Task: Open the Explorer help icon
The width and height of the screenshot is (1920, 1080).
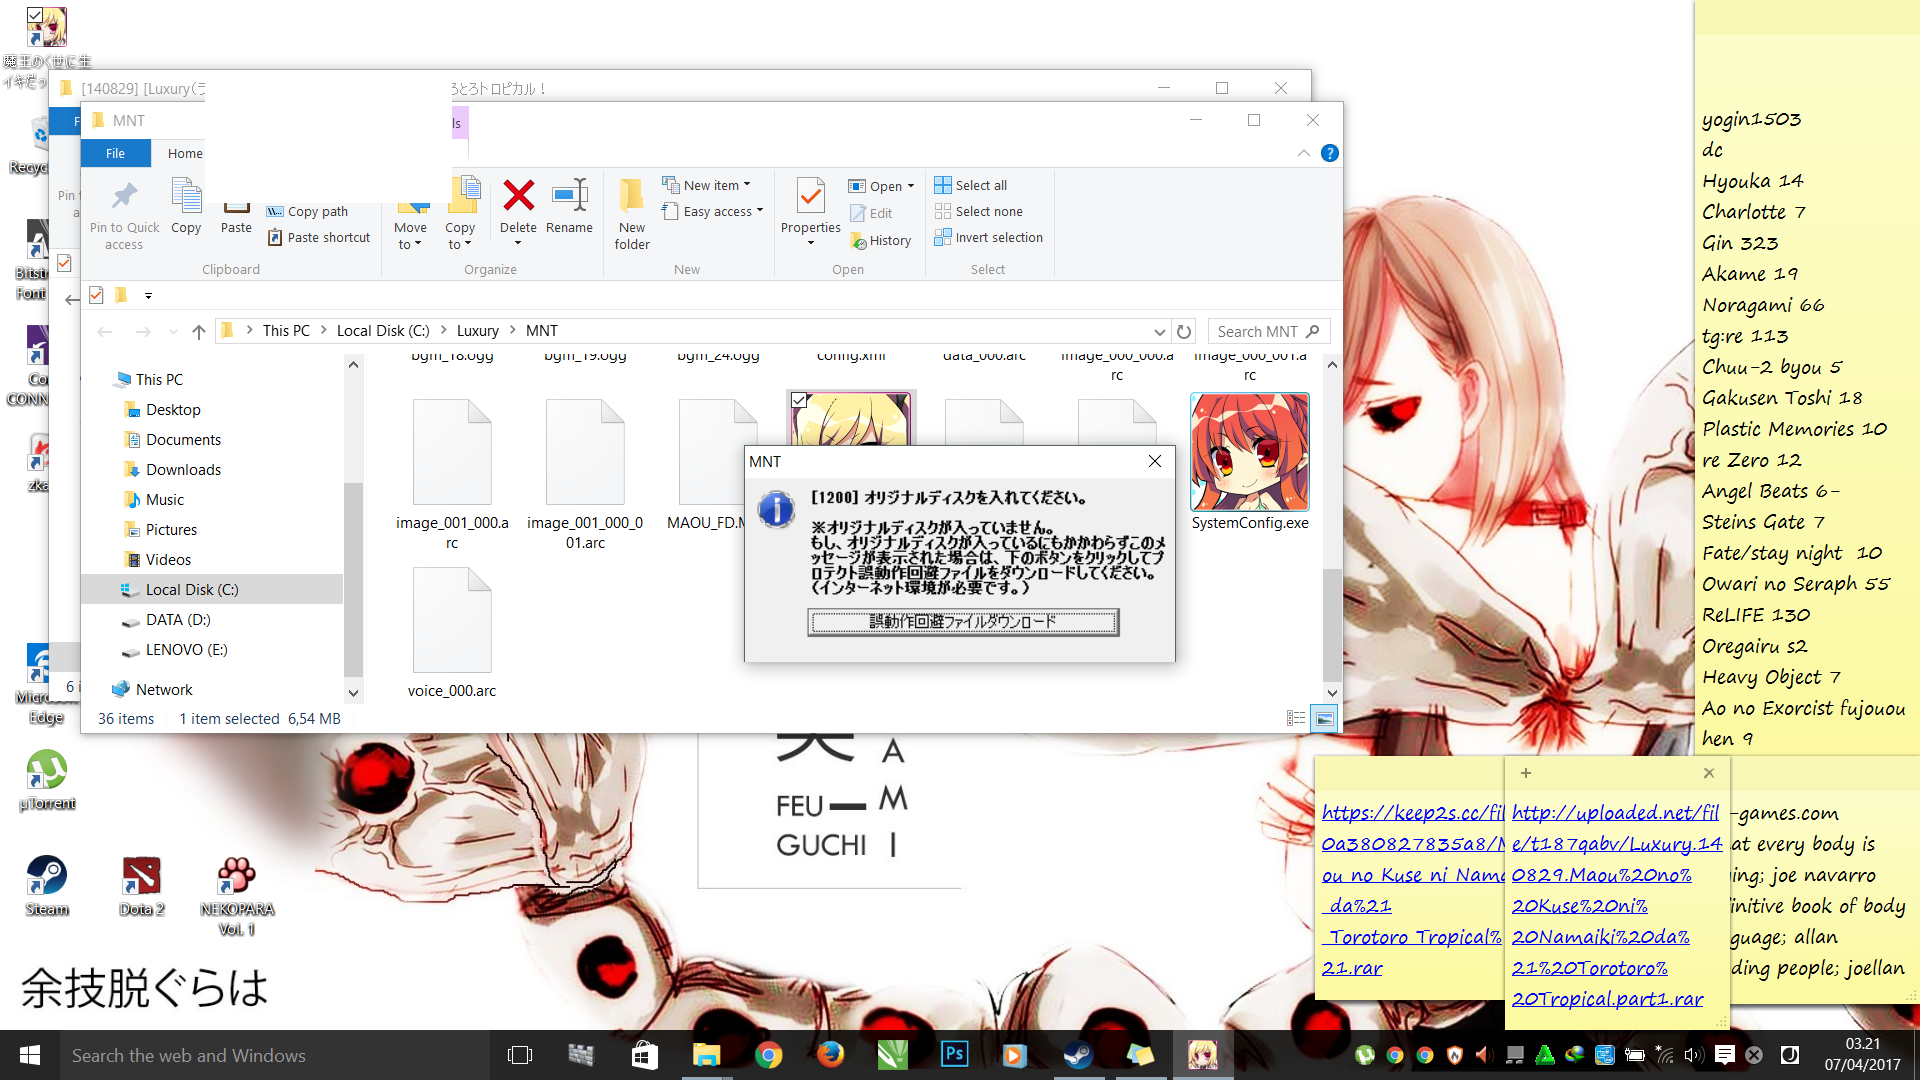Action: (x=1329, y=153)
